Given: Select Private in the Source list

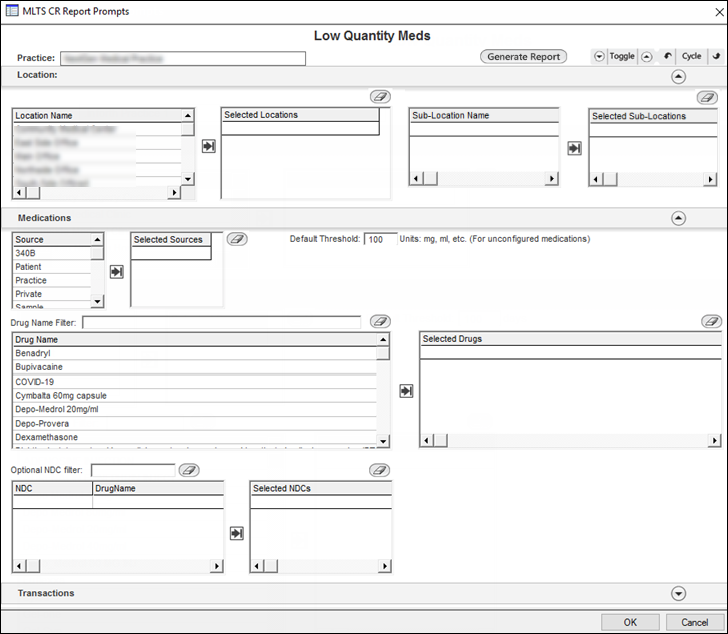Looking at the screenshot, I should tap(52, 294).
